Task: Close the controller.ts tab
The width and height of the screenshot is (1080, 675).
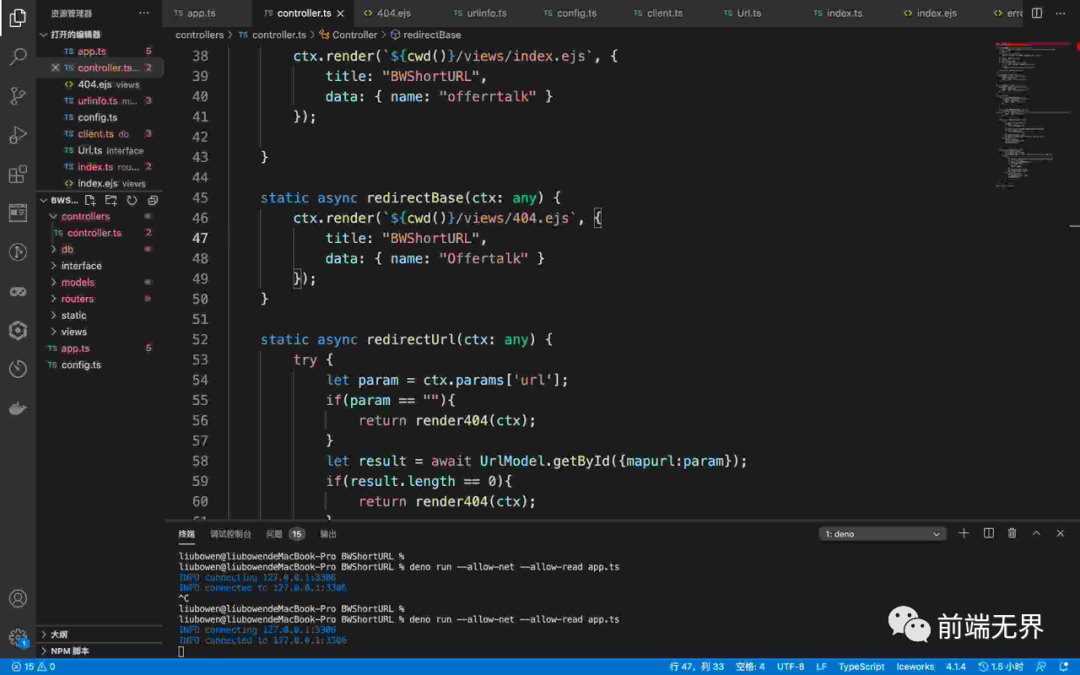Action: [x=340, y=14]
